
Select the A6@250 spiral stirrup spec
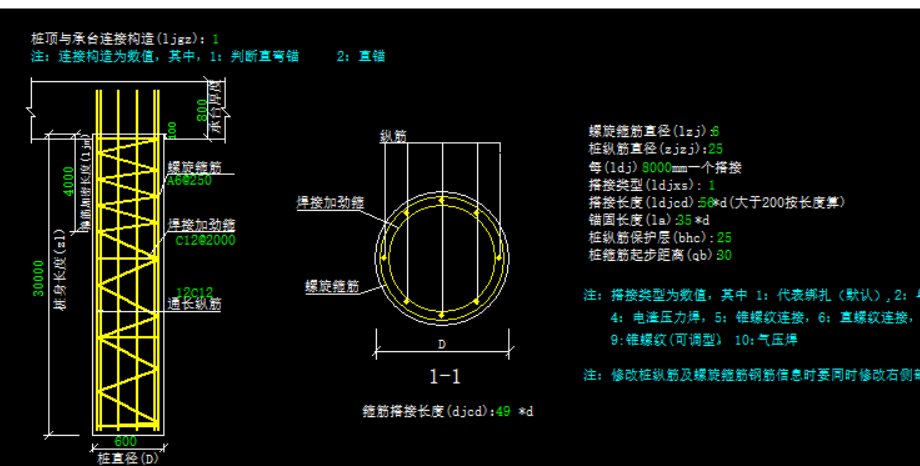tap(189, 181)
